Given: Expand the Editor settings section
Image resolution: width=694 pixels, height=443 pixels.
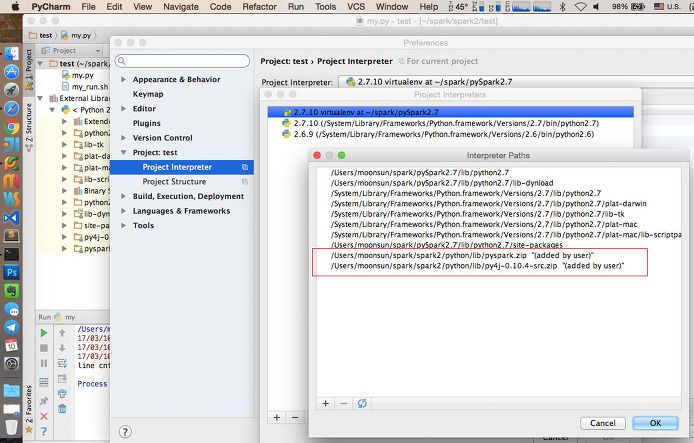Looking at the screenshot, I should (123, 108).
